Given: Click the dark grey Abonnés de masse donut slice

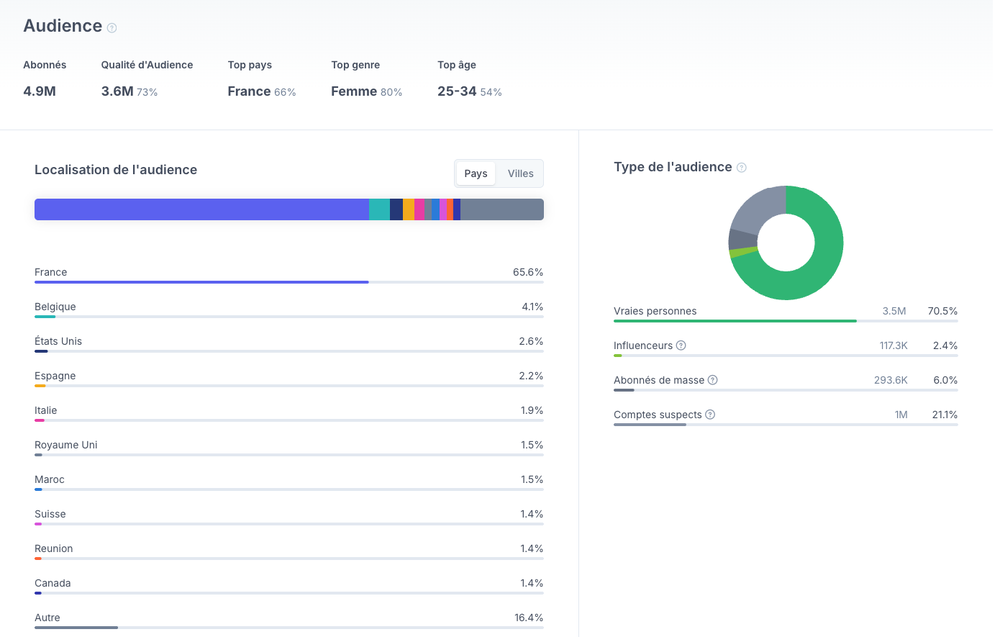Looking at the screenshot, I should point(742,240).
